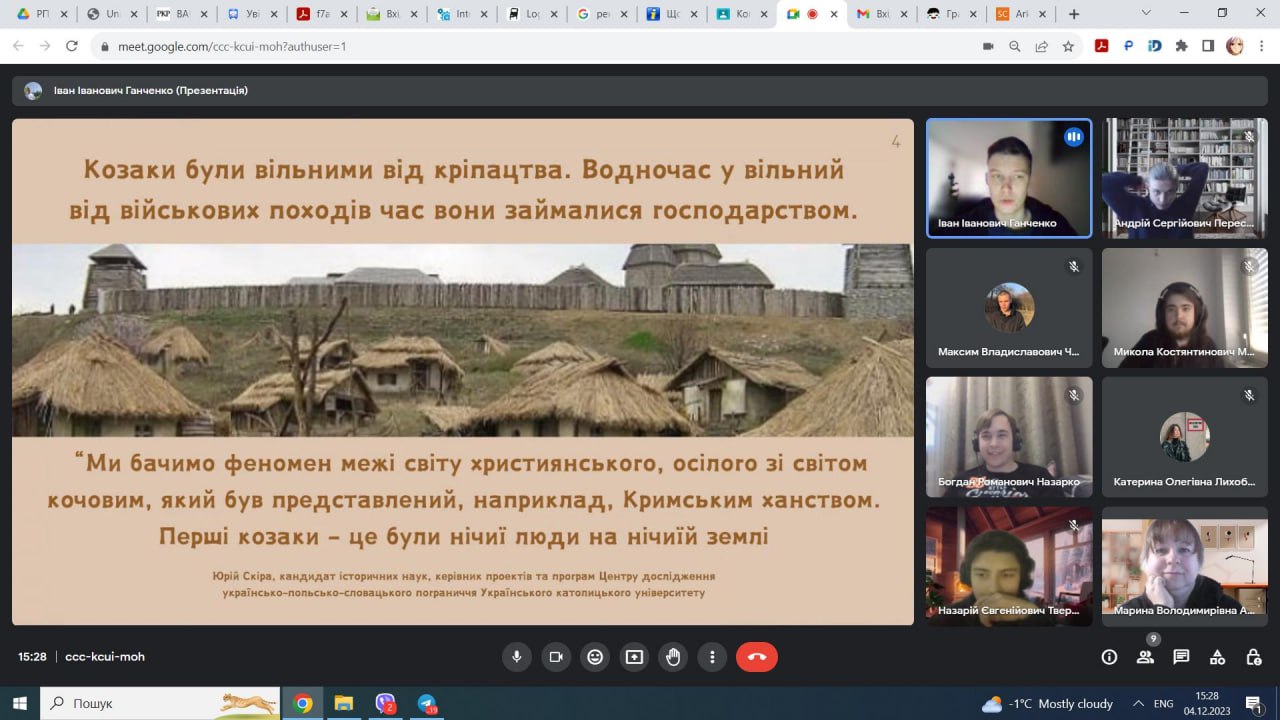Viewport: 1280px width, 720px height.
Task: Show the participants list panel
Action: (1145, 657)
